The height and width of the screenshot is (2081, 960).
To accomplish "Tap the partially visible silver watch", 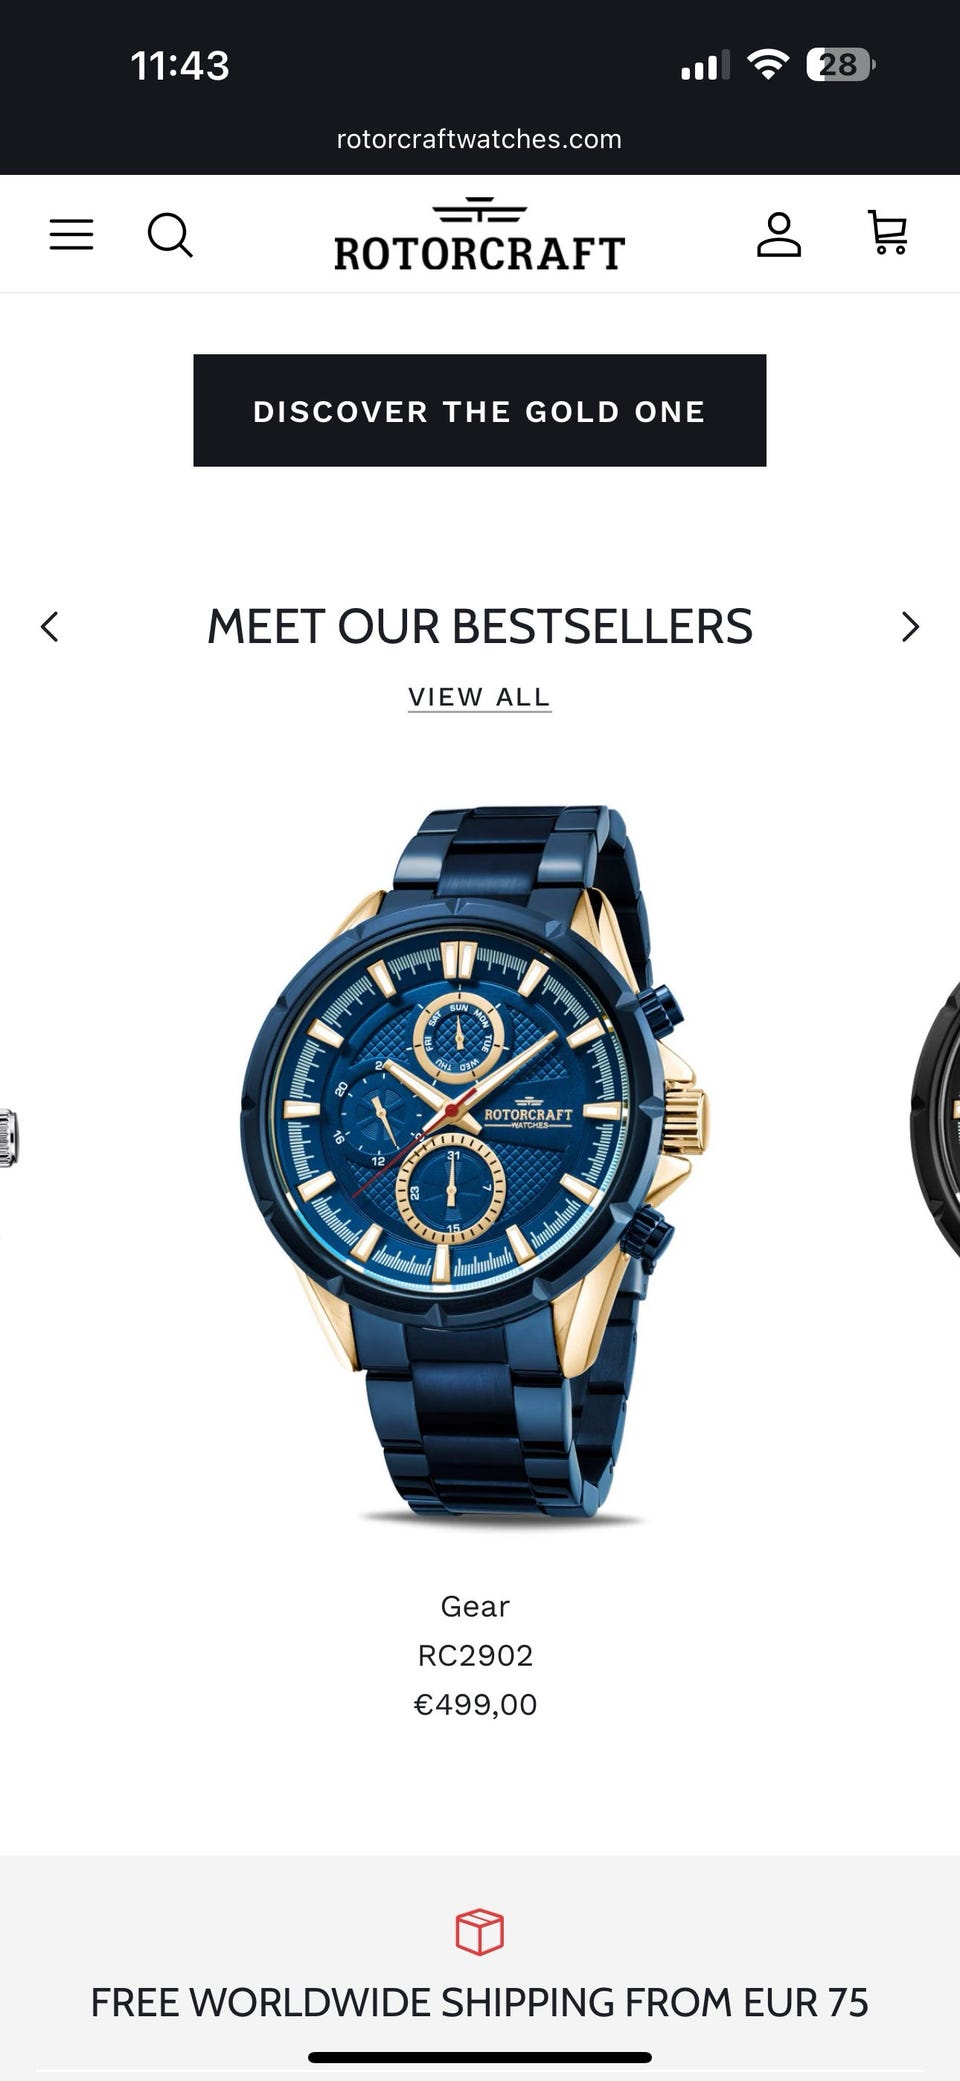I will click(9, 1138).
